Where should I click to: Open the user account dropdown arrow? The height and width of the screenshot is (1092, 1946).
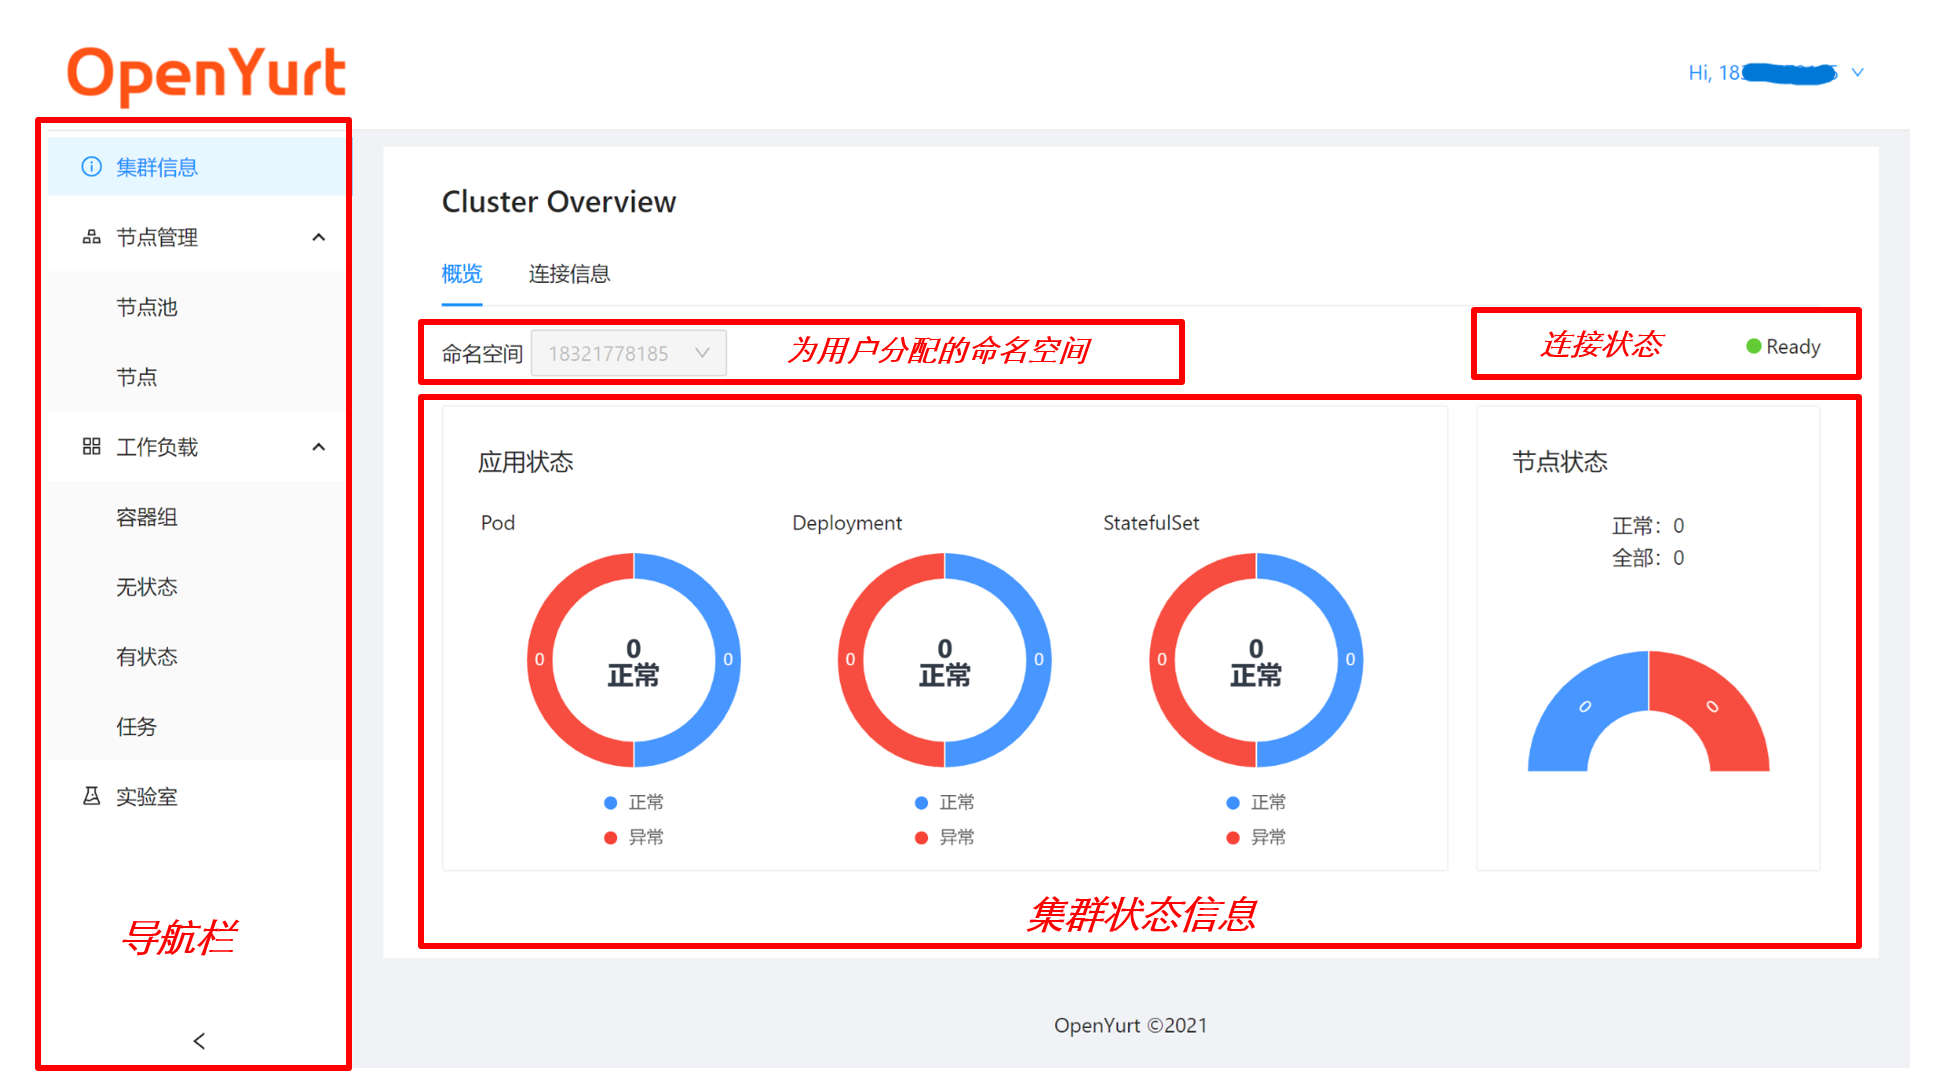1857,72
